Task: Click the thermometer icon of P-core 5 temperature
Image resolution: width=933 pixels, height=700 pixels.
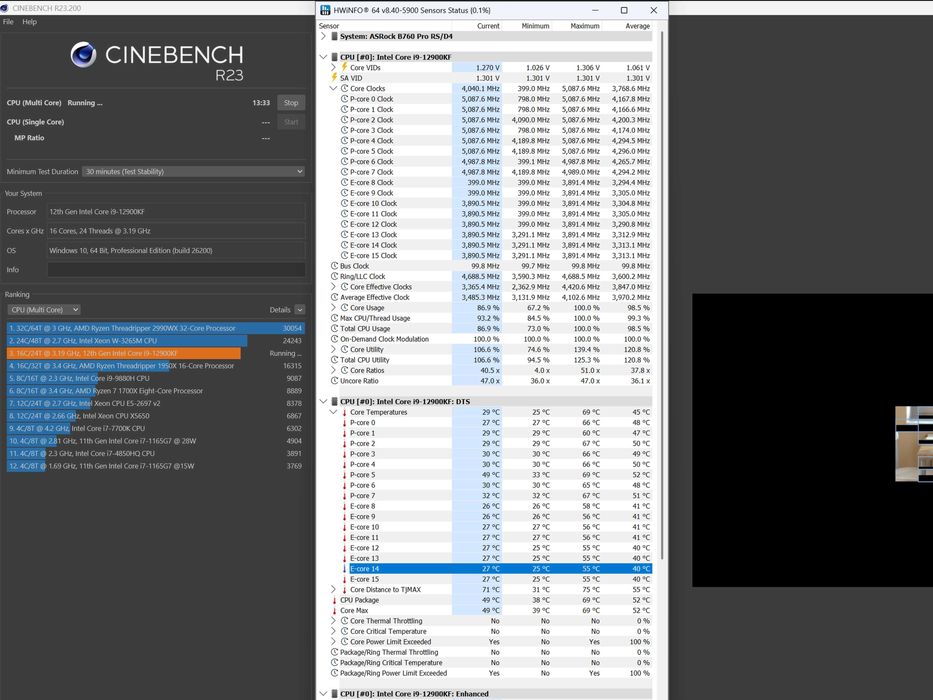Action: pos(345,475)
